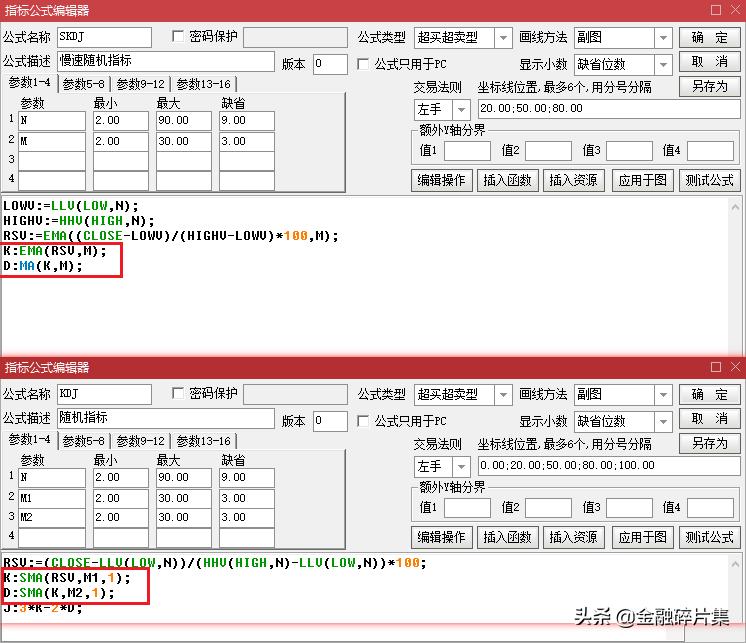Open 显示小数 dropdown in SKDJ editor
The height and width of the screenshot is (643, 746).
pyautogui.click(x=663, y=65)
